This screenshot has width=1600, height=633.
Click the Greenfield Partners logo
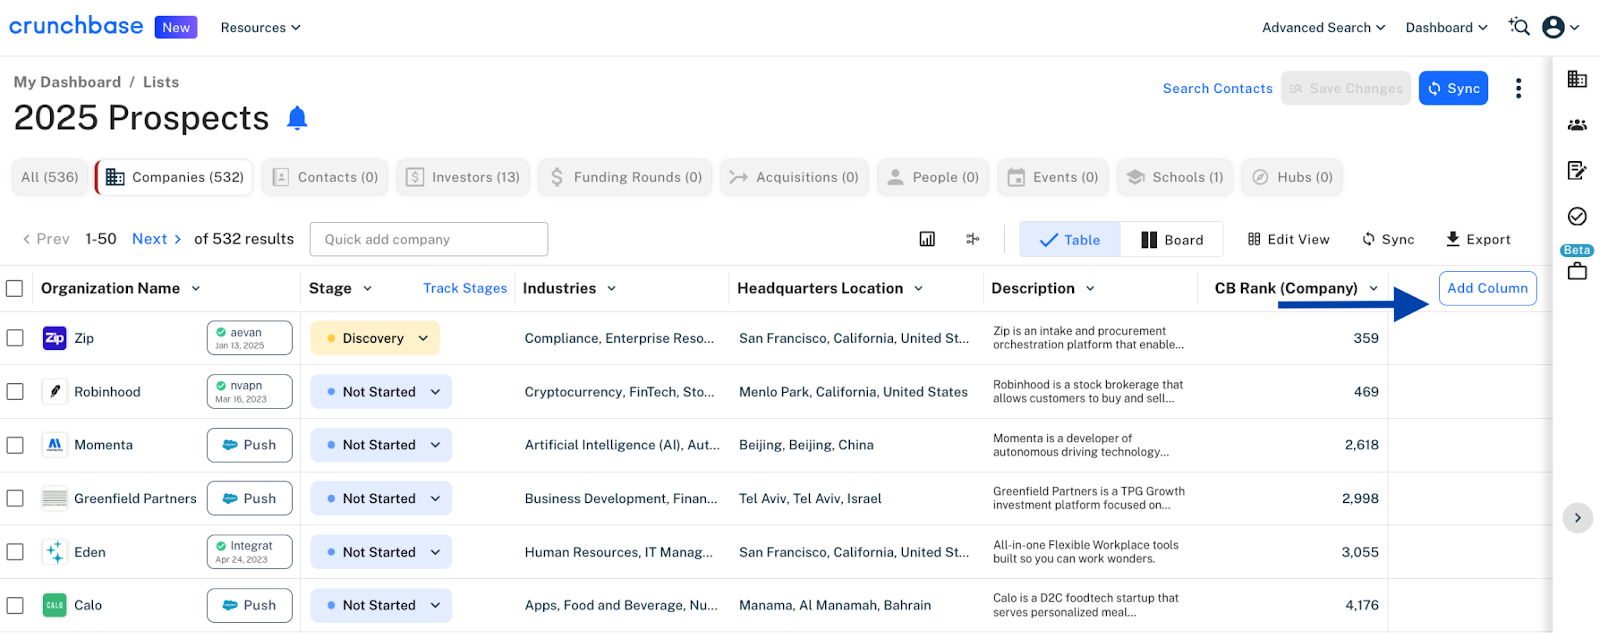tap(55, 498)
